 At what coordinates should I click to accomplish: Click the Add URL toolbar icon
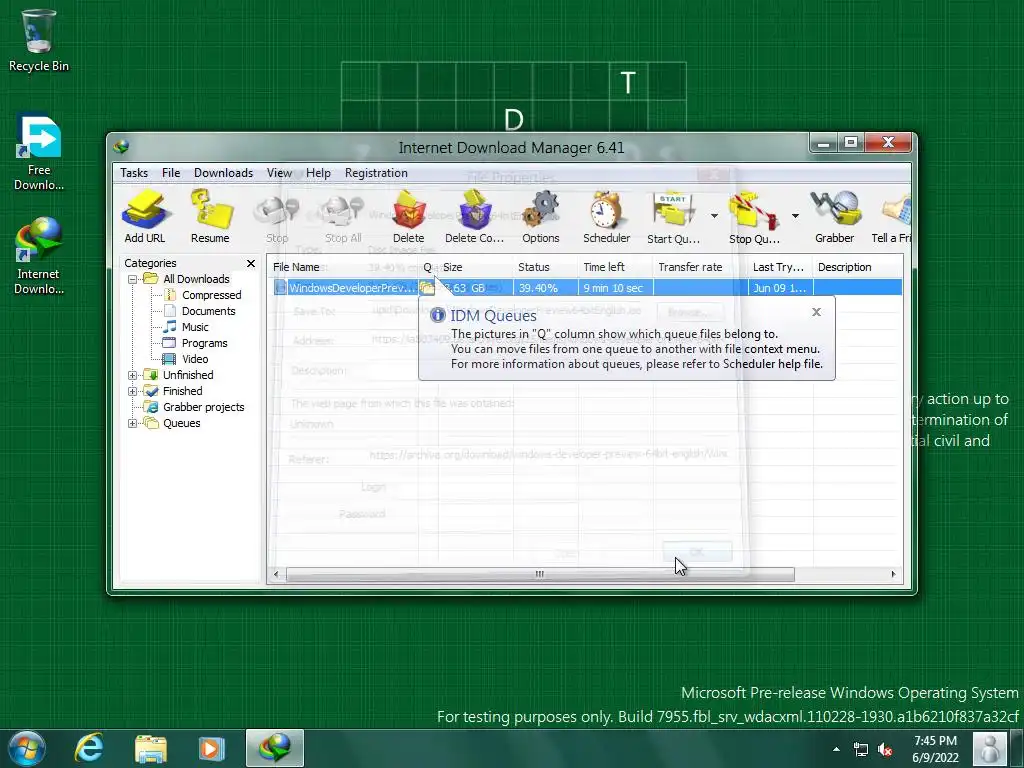point(145,217)
